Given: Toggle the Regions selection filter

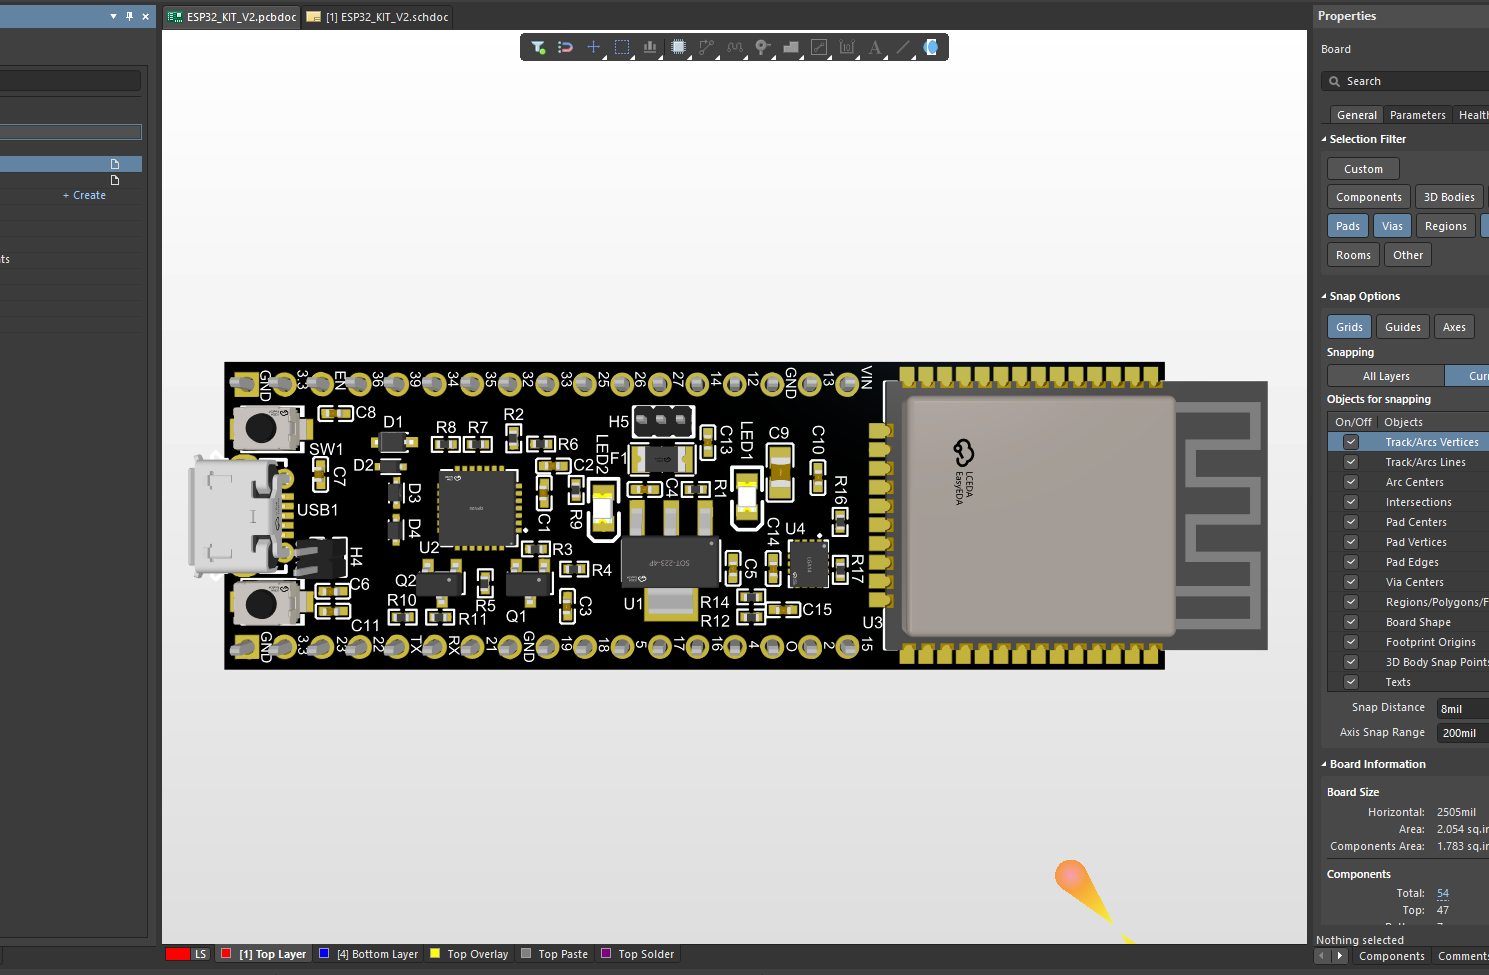Looking at the screenshot, I should (1445, 226).
